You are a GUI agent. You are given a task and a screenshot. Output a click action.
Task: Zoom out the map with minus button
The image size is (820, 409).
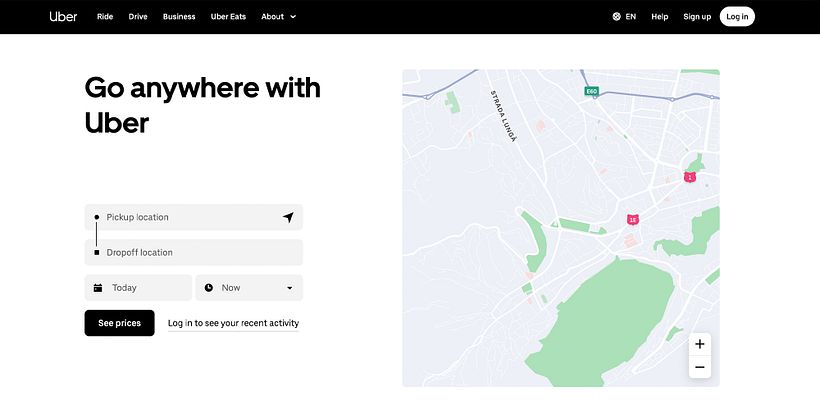pos(700,368)
